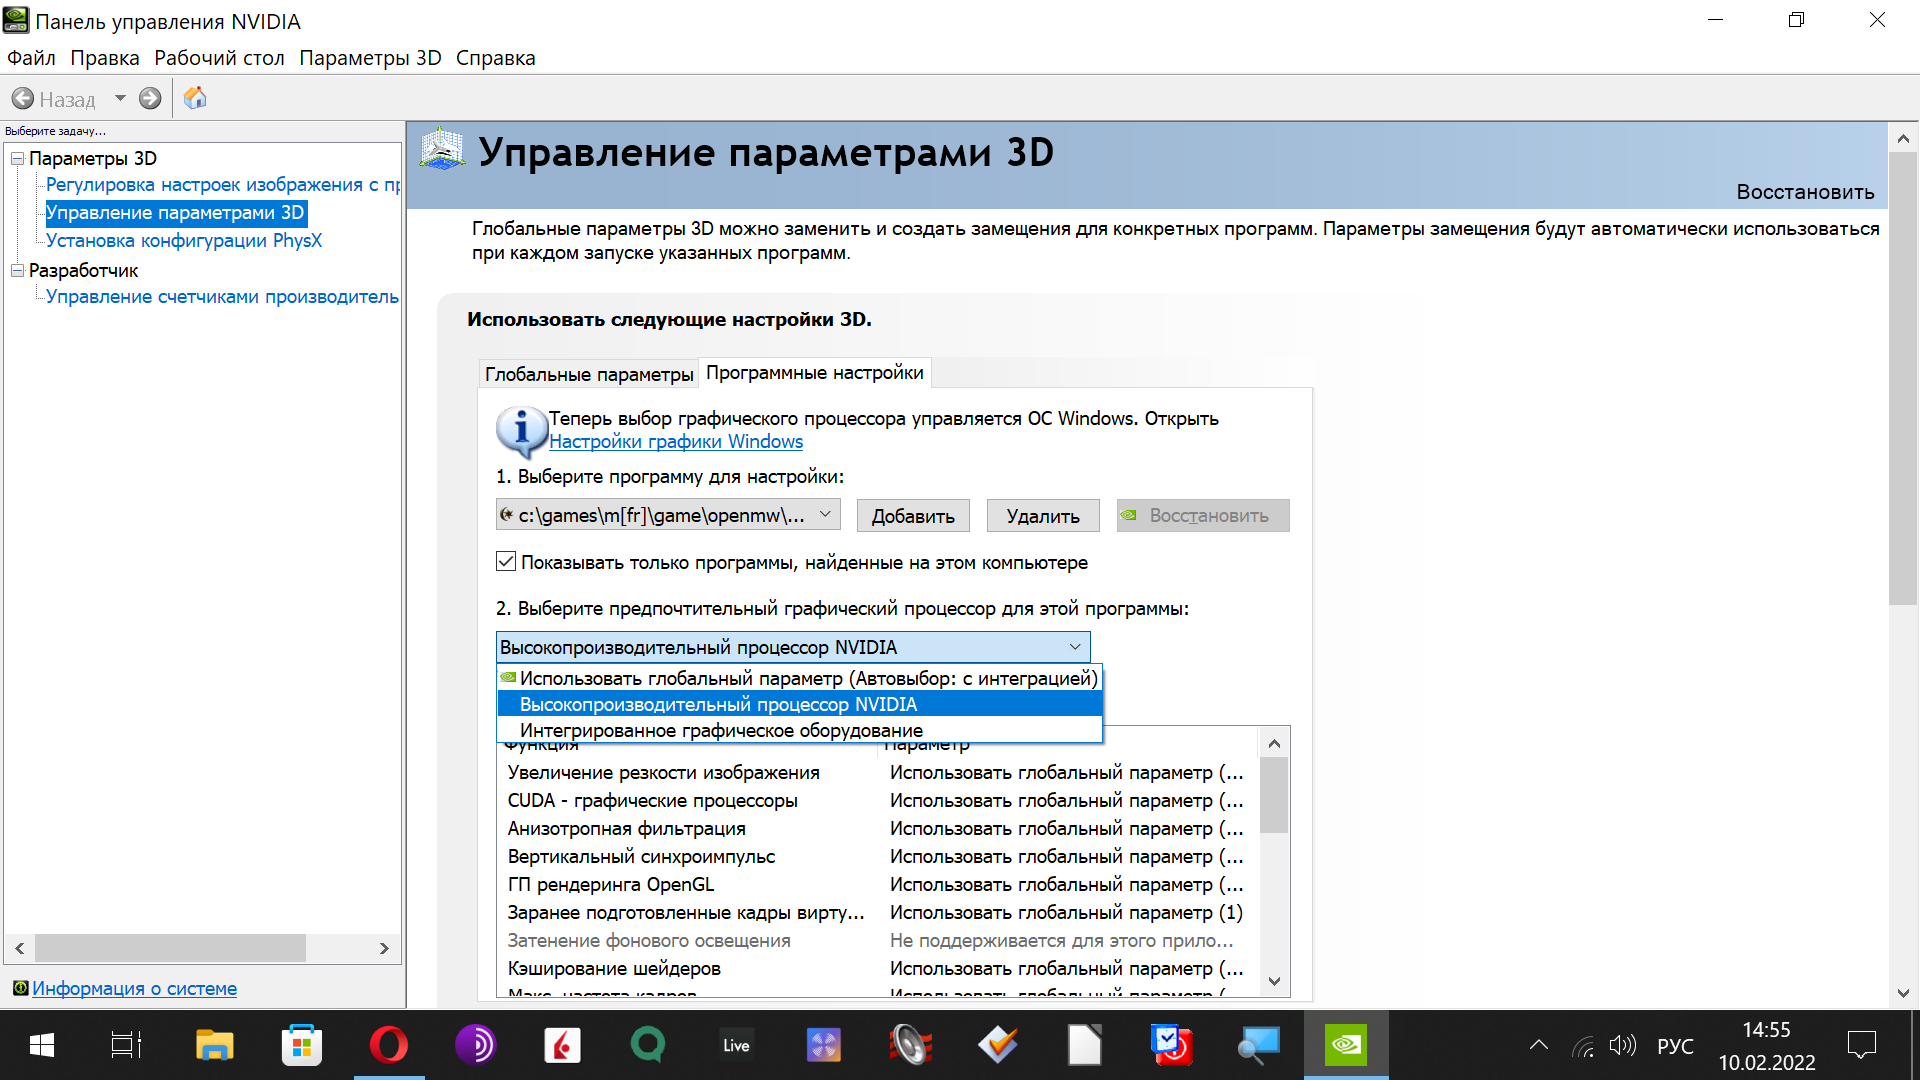Click the system information icon at bottom left
The height and width of the screenshot is (1080, 1920).
click(20, 988)
